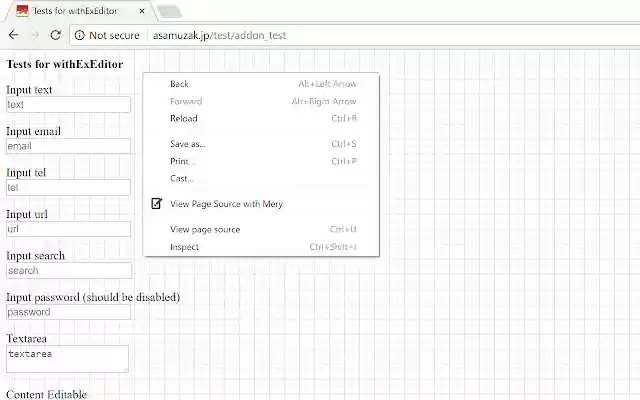Click into the password input field
This screenshot has height=400, width=640.
tap(69, 312)
